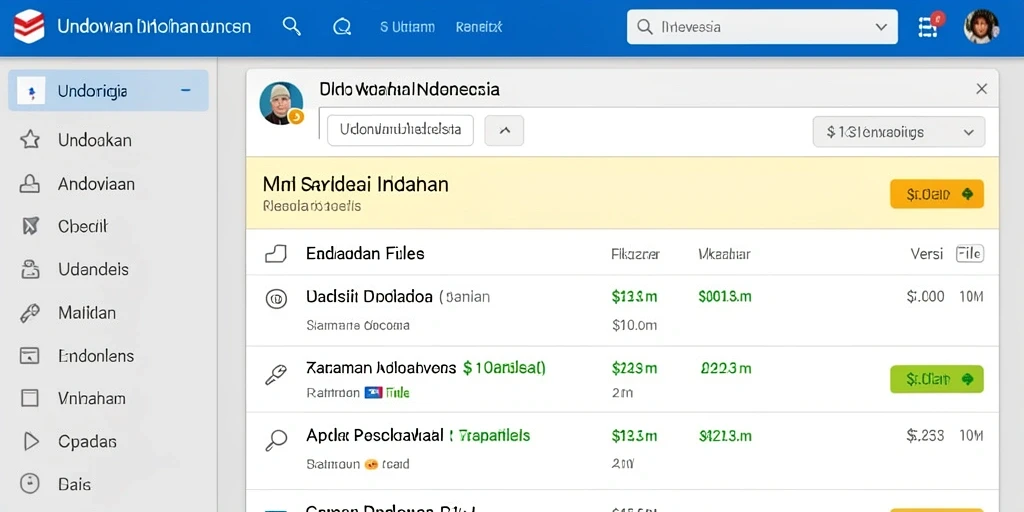Open the list icon with red badge
The width and height of the screenshot is (1024, 512).
pos(929,25)
